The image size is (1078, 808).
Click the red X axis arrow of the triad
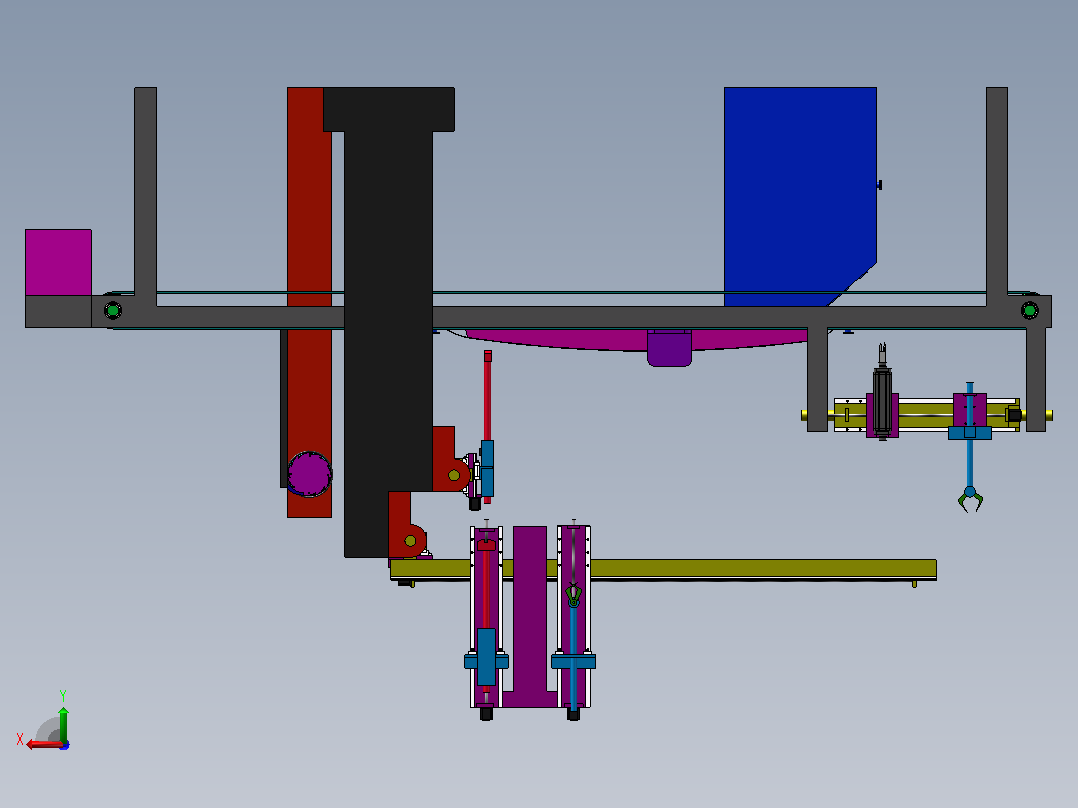pos(43,745)
